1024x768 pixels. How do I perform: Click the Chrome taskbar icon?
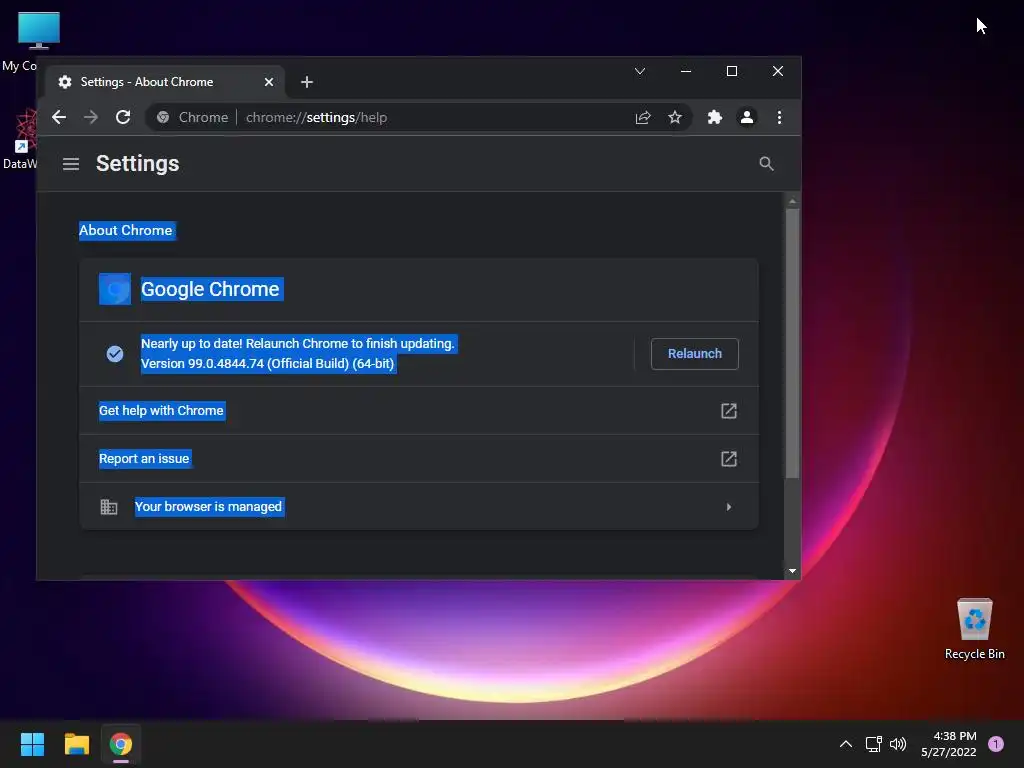pyautogui.click(x=121, y=744)
